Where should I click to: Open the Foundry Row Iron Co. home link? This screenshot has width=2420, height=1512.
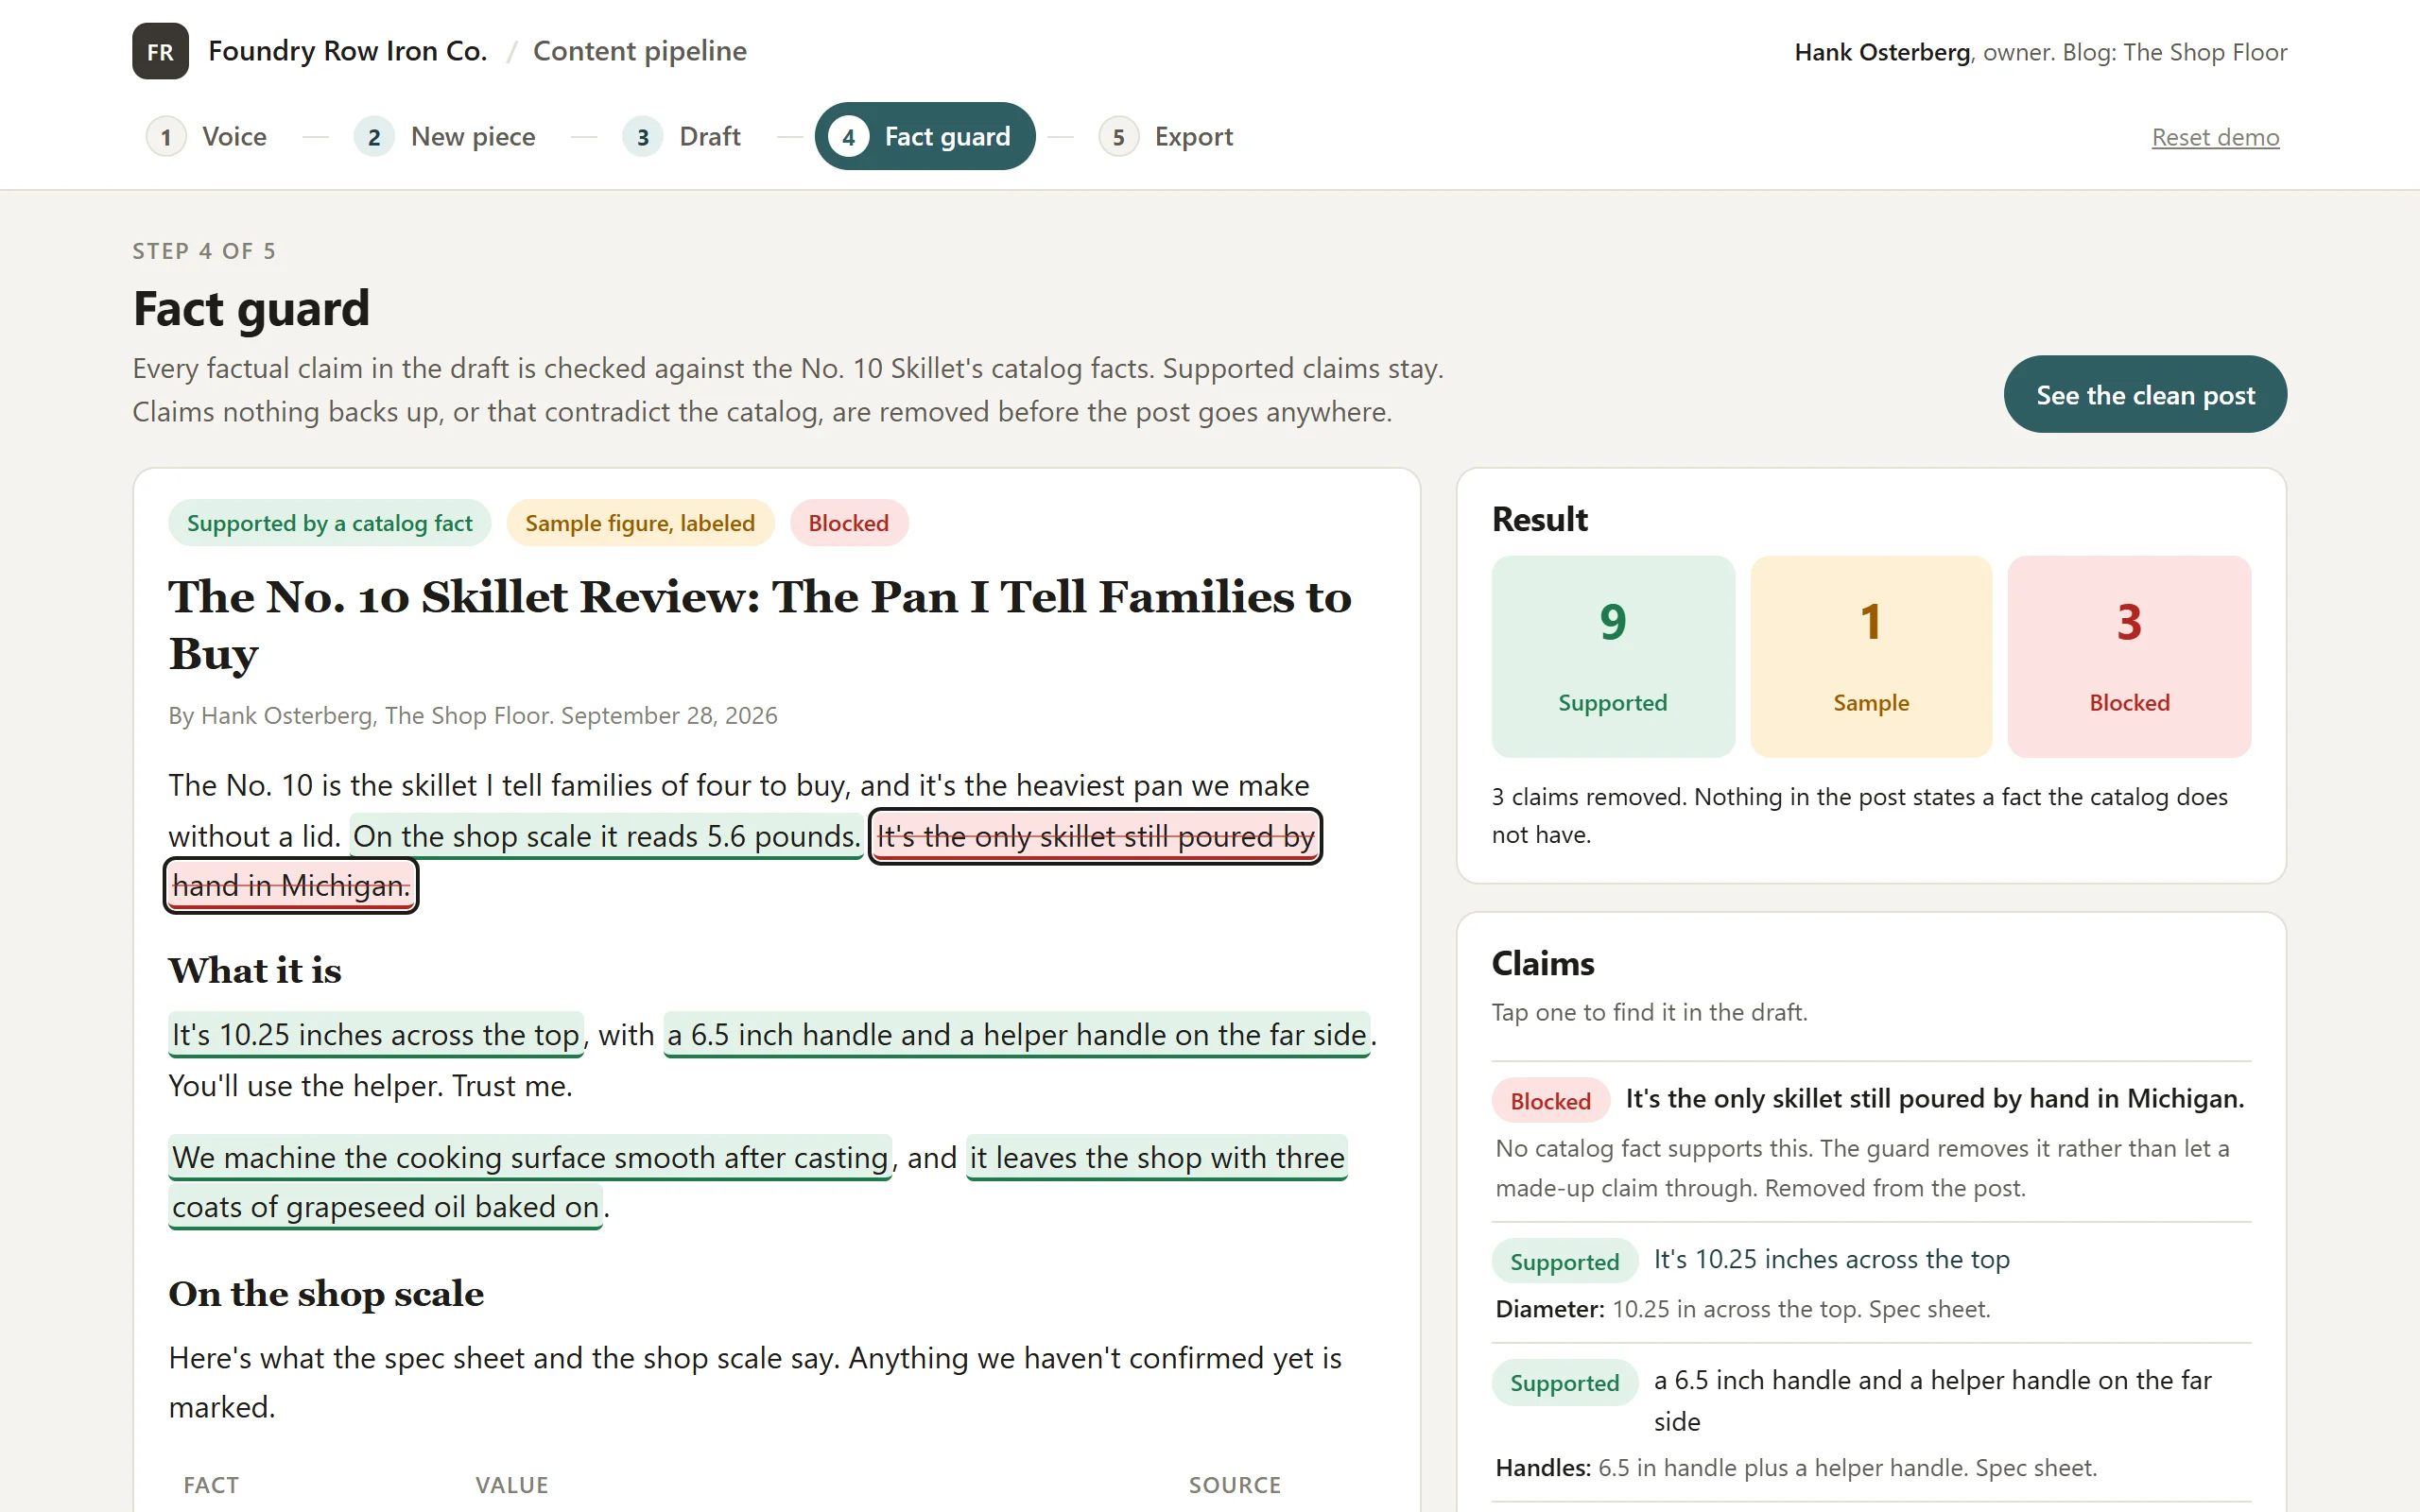coord(347,51)
